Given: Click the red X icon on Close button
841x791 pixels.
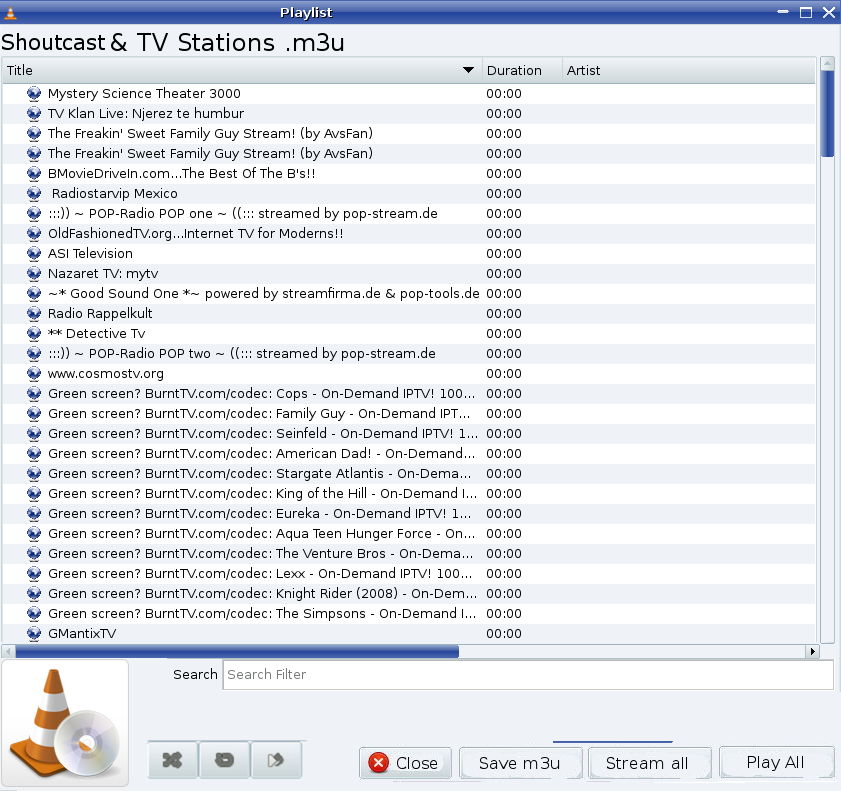Looking at the screenshot, I should 379,763.
